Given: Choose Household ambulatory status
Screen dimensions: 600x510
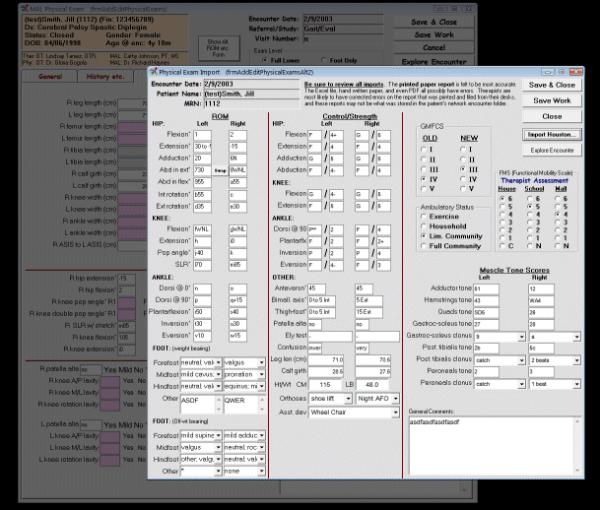Looking at the screenshot, I should point(424,226).
